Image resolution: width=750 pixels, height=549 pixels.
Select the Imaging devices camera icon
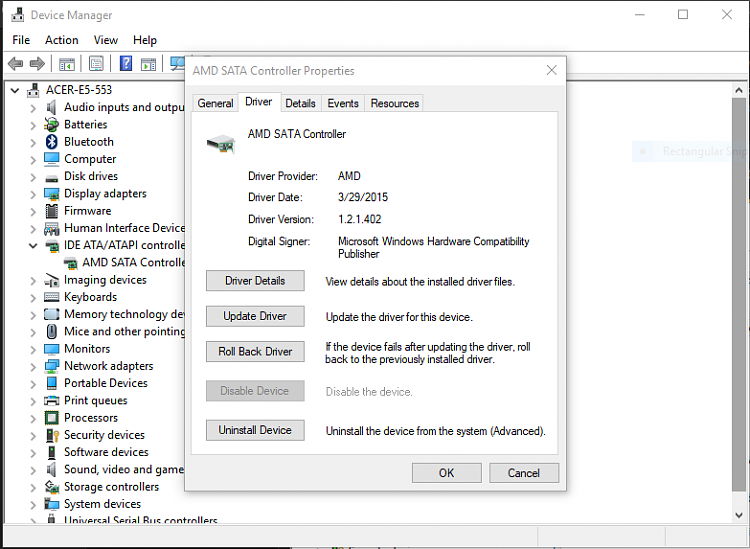52,280
